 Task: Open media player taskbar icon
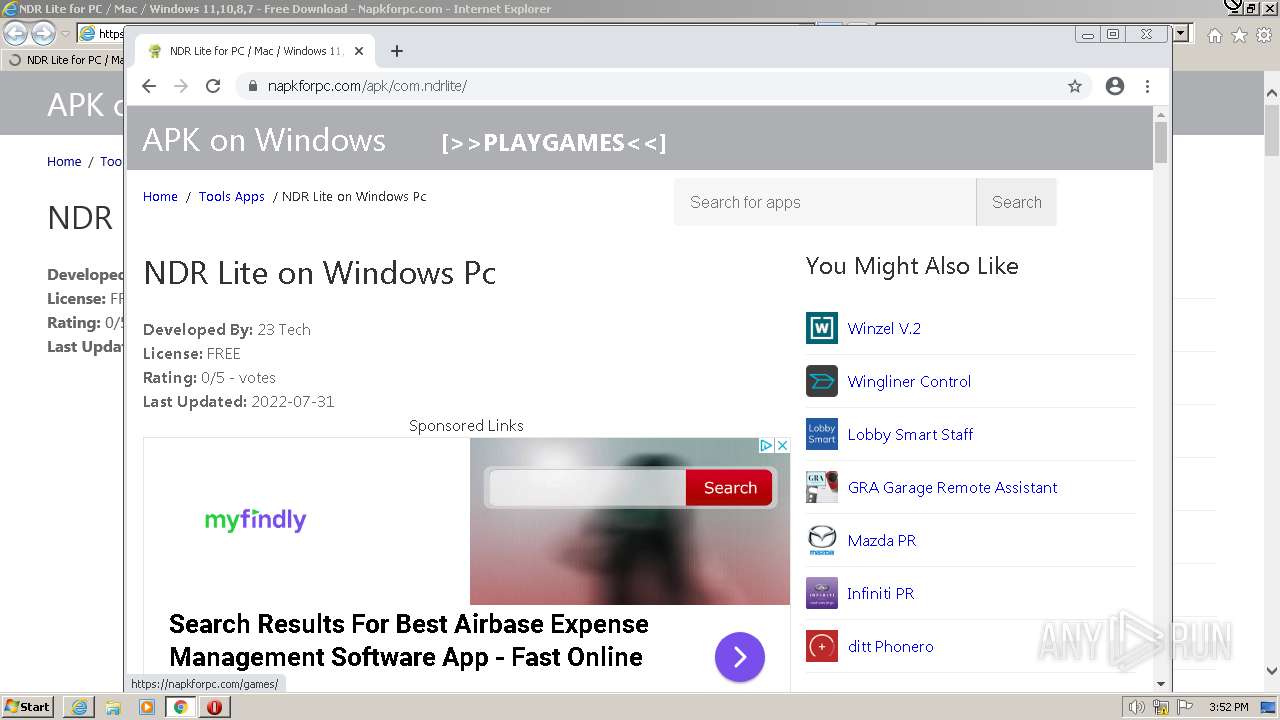[x=147, y=707]
